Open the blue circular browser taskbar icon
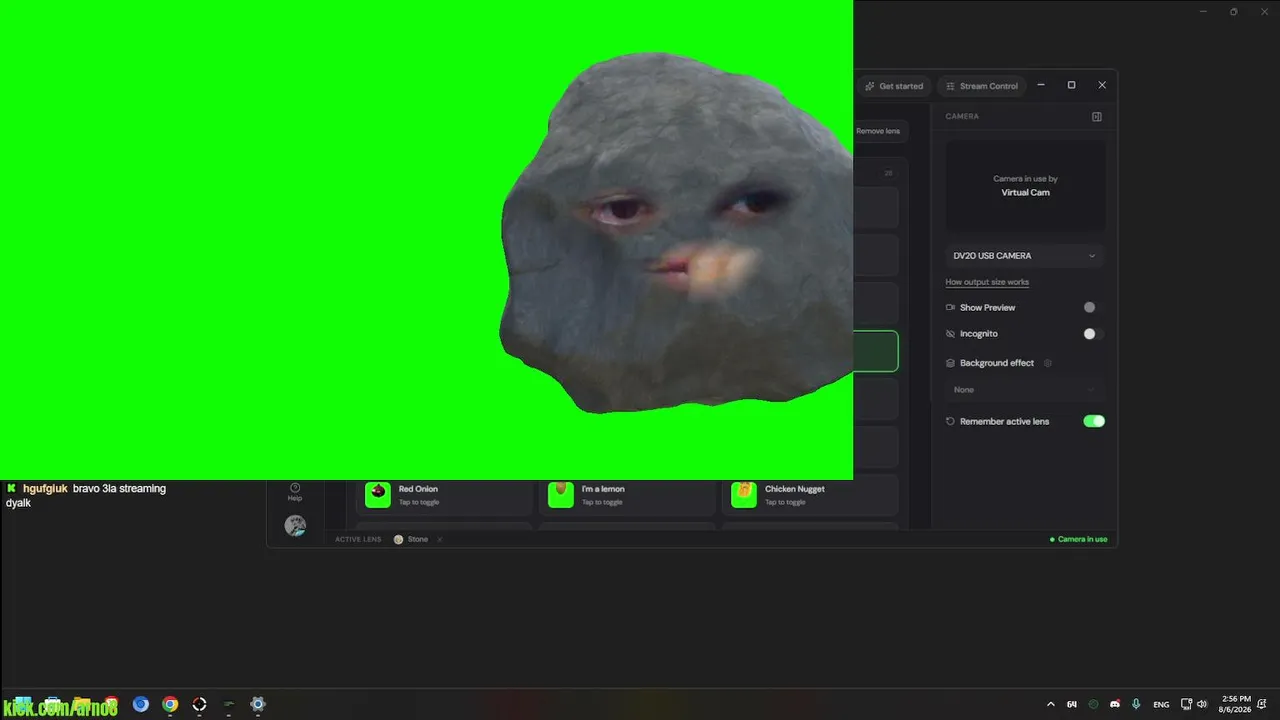Image resolution: width=1280 pixels, height=720 pixels. tap(141, 704)
